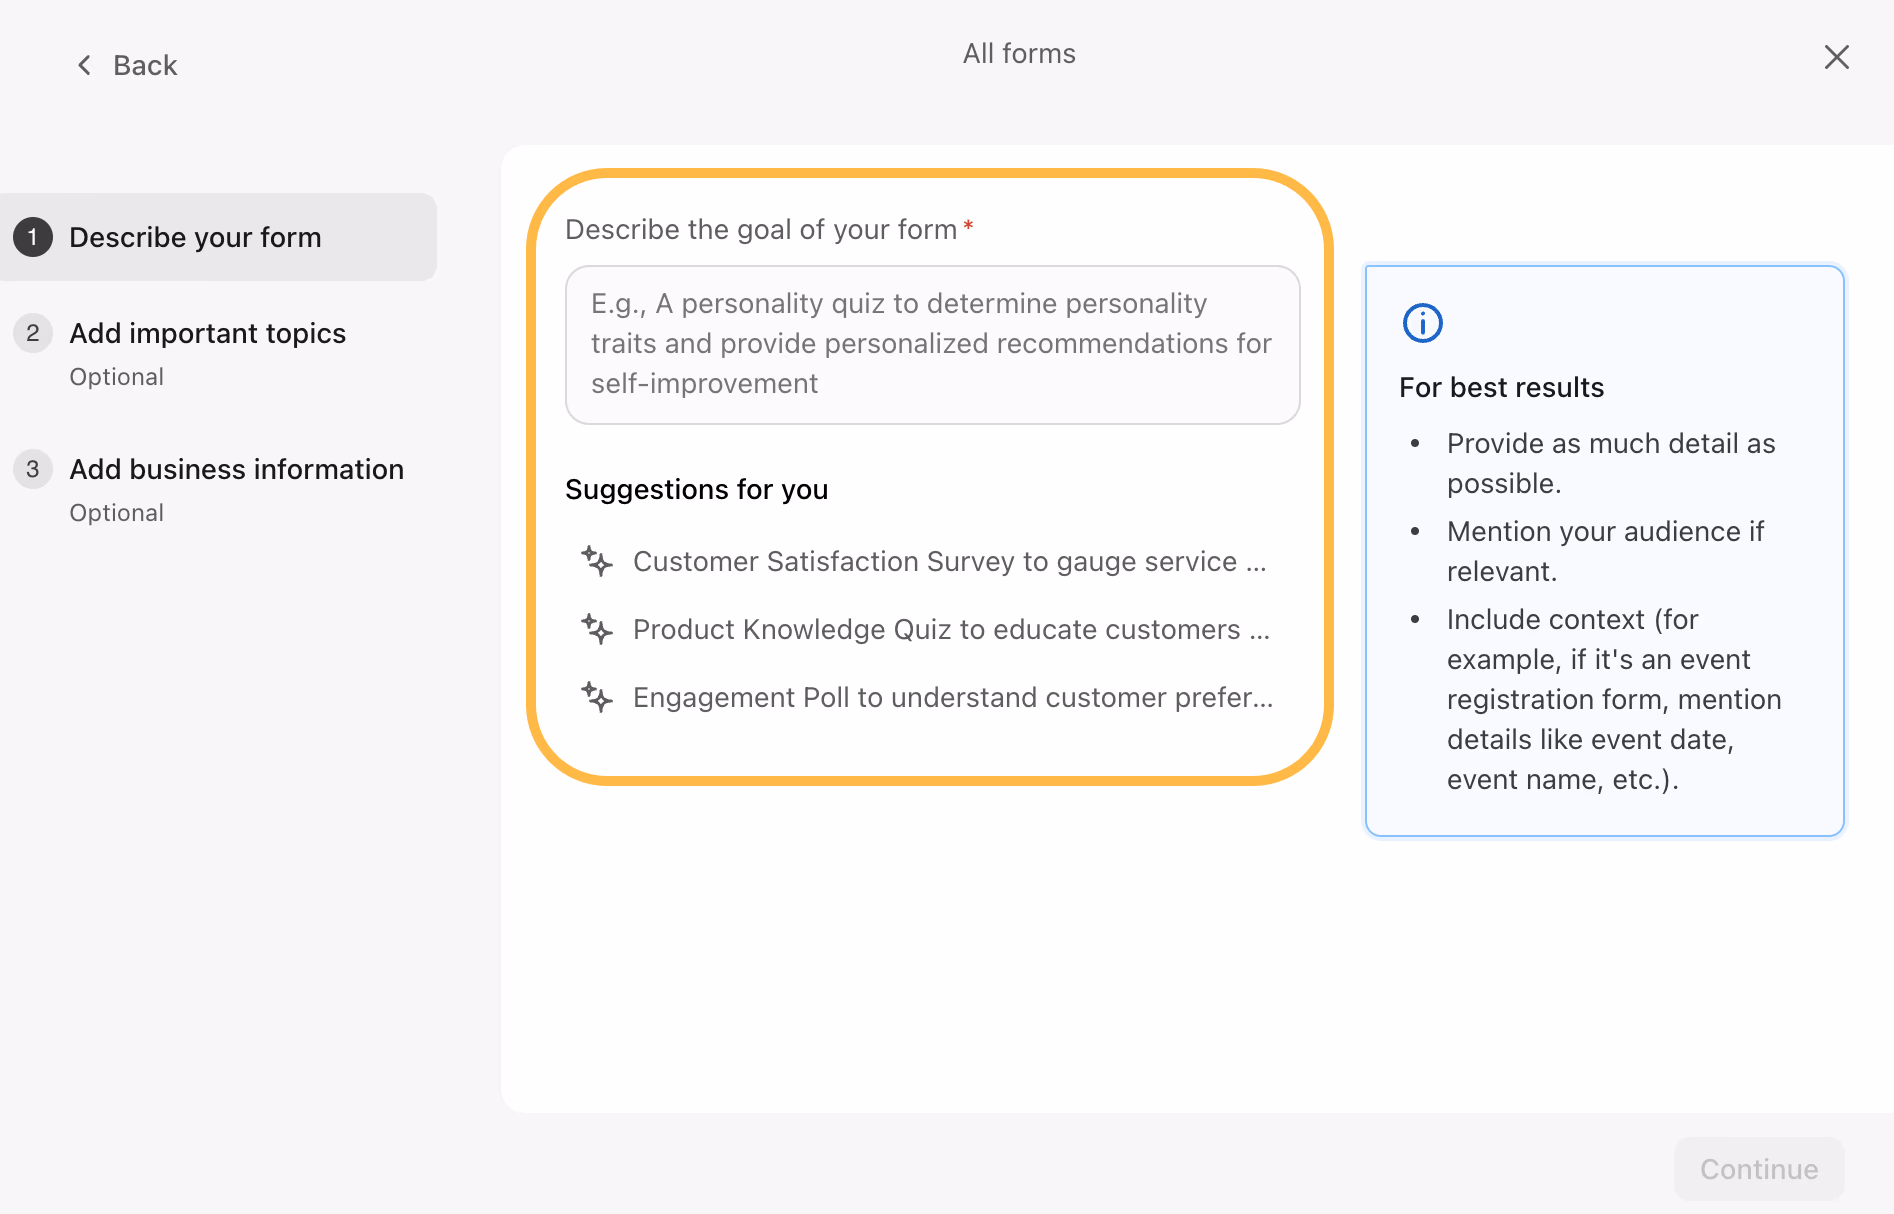Image resolution: width=1894 pixels, height=1214 pixels.
Task: Choose the Product Knowledge Quiz suggestion
Action: (x=951, y=629)
